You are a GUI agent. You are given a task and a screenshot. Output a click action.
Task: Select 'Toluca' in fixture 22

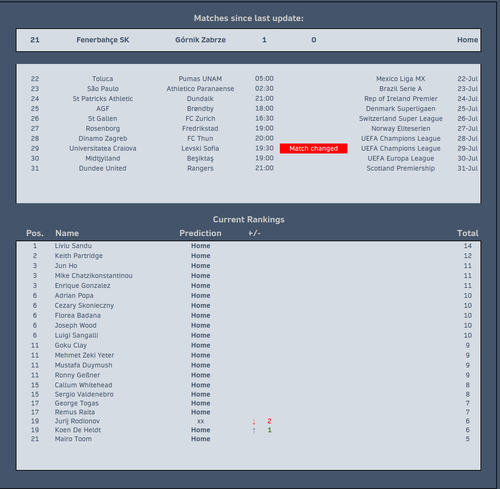click(103, 79)
